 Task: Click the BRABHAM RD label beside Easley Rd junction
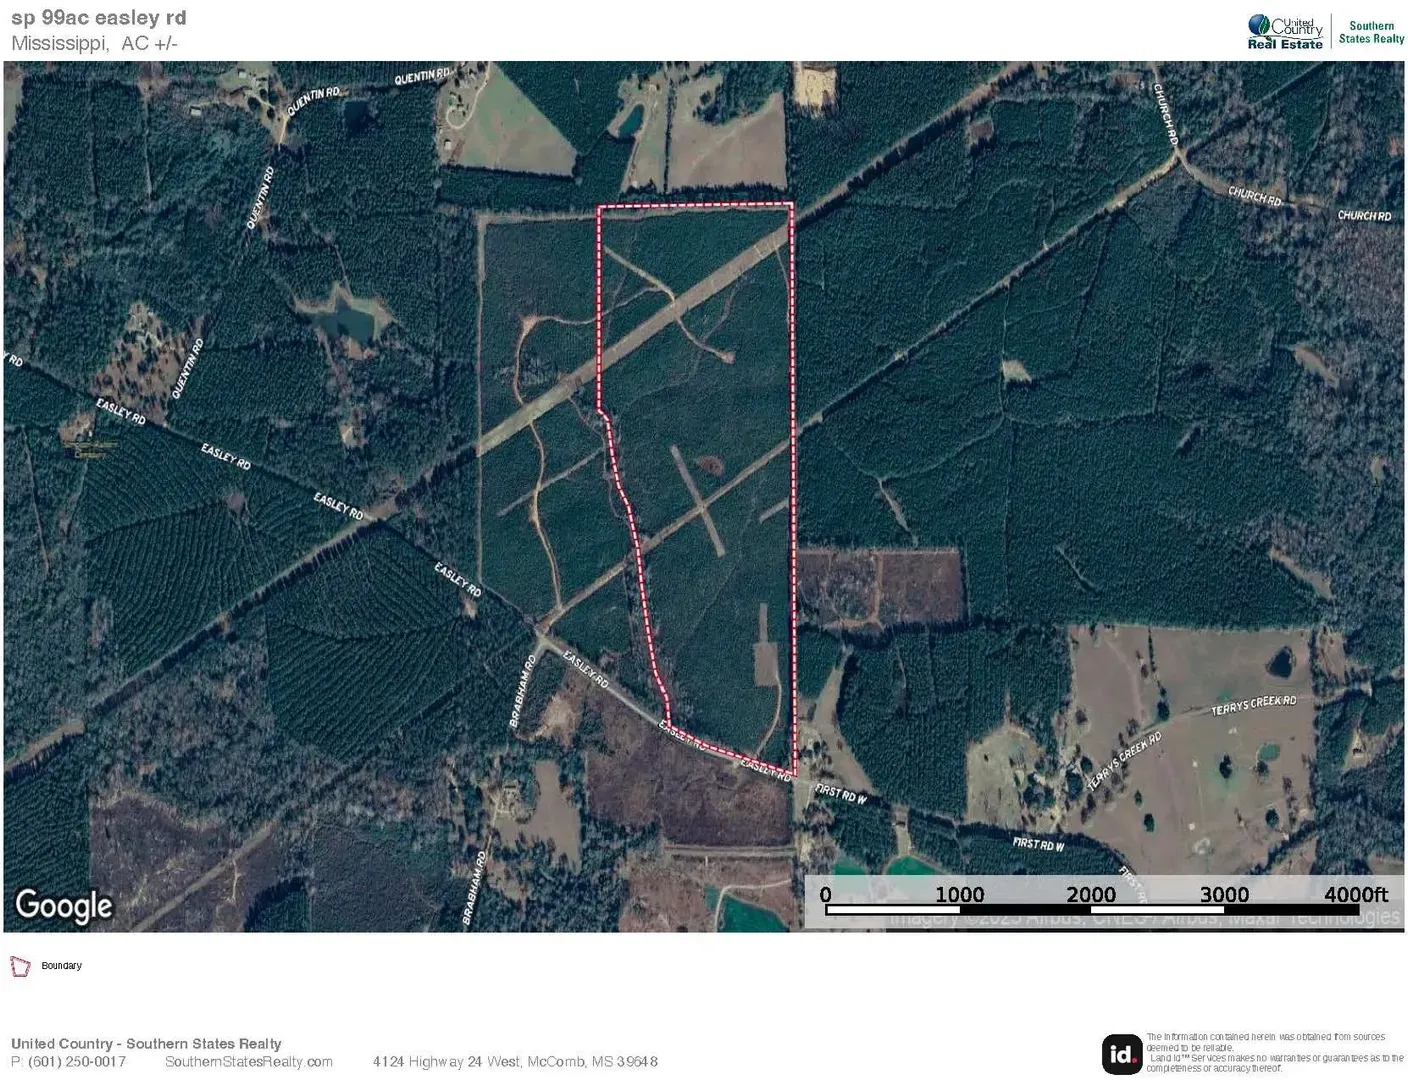pyautogui.click(x=524, y=691)
